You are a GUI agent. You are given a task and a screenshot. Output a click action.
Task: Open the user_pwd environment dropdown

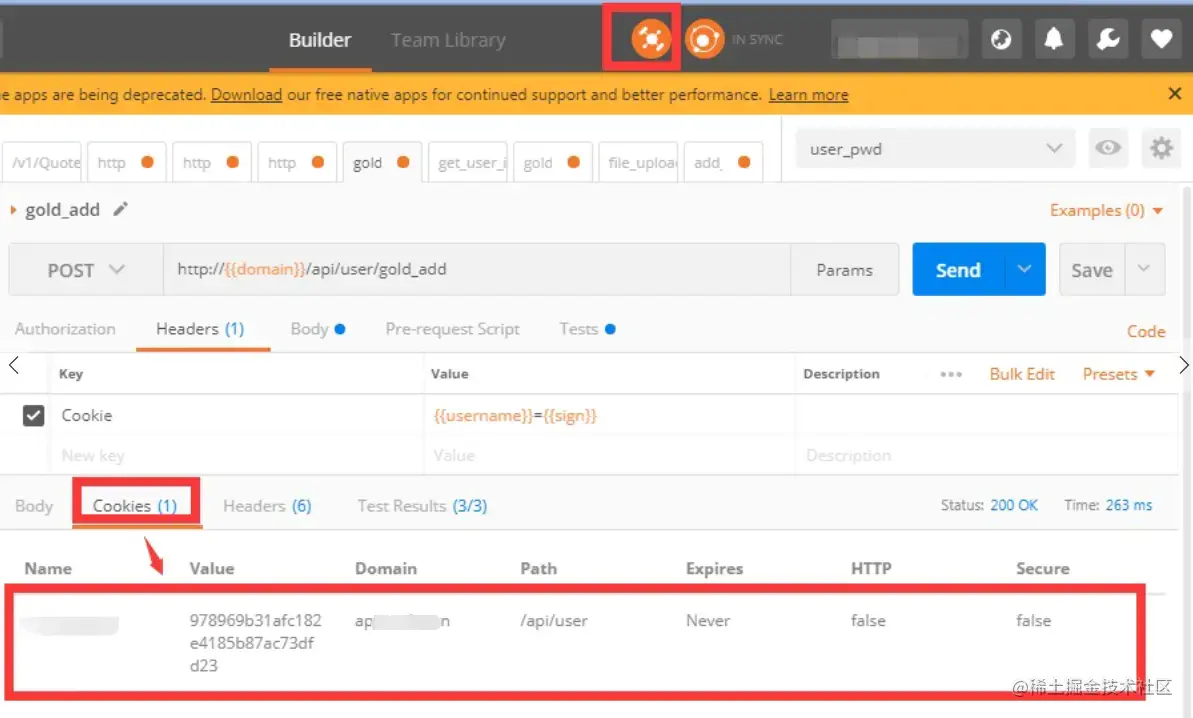click(935, 148)
